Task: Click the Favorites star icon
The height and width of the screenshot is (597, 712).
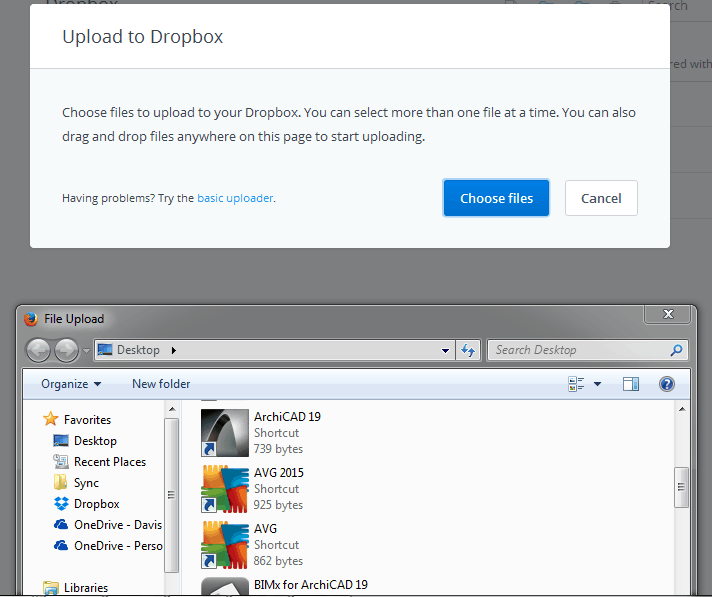Action: [50, 419]
